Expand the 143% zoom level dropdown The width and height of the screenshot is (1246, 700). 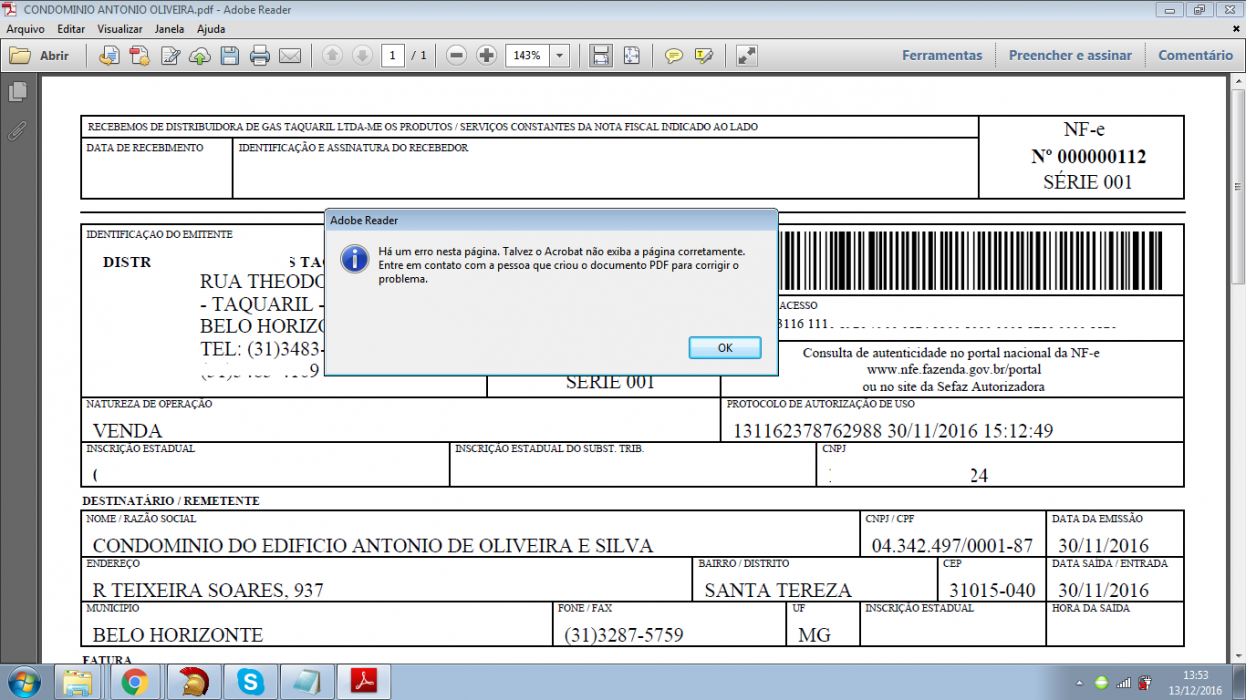pos(560,56)
